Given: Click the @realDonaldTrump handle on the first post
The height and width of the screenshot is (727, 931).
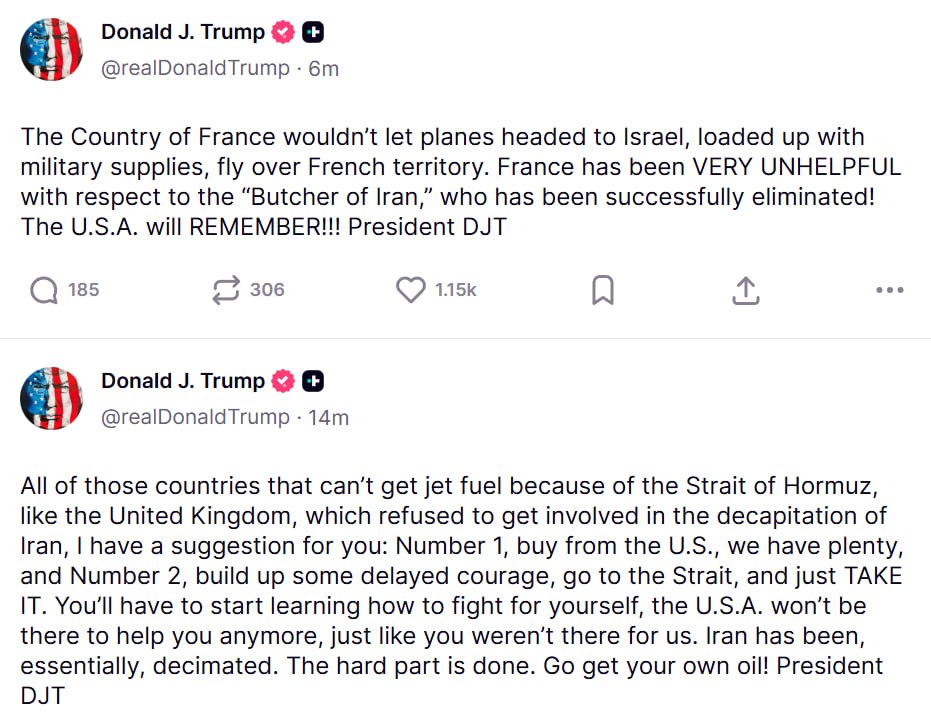Looking at the screenshot, I should (195, 68).
